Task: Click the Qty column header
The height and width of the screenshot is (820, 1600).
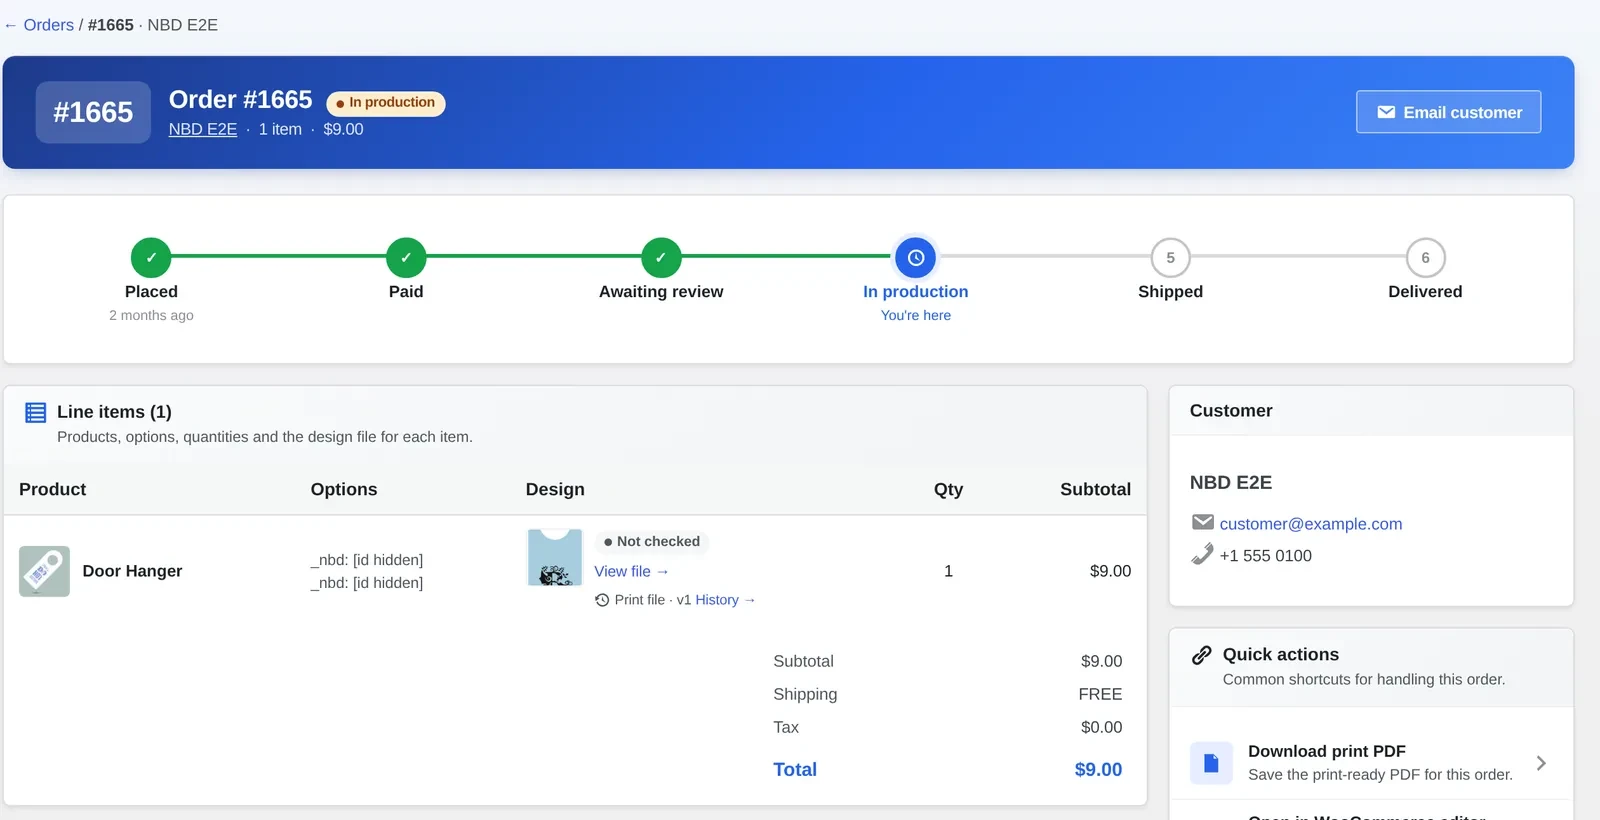Action: pos(948,489)
